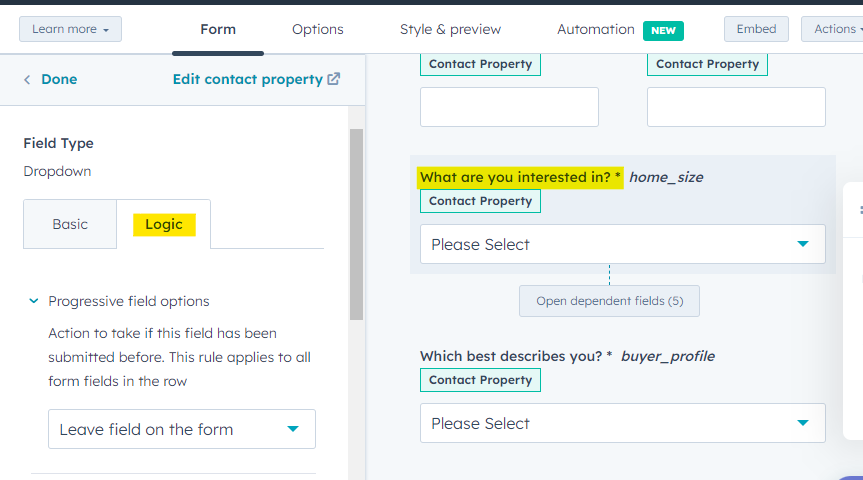Select the Logic tab
The width and height of the screenshot is (863, 480).
tap(163, 224)
